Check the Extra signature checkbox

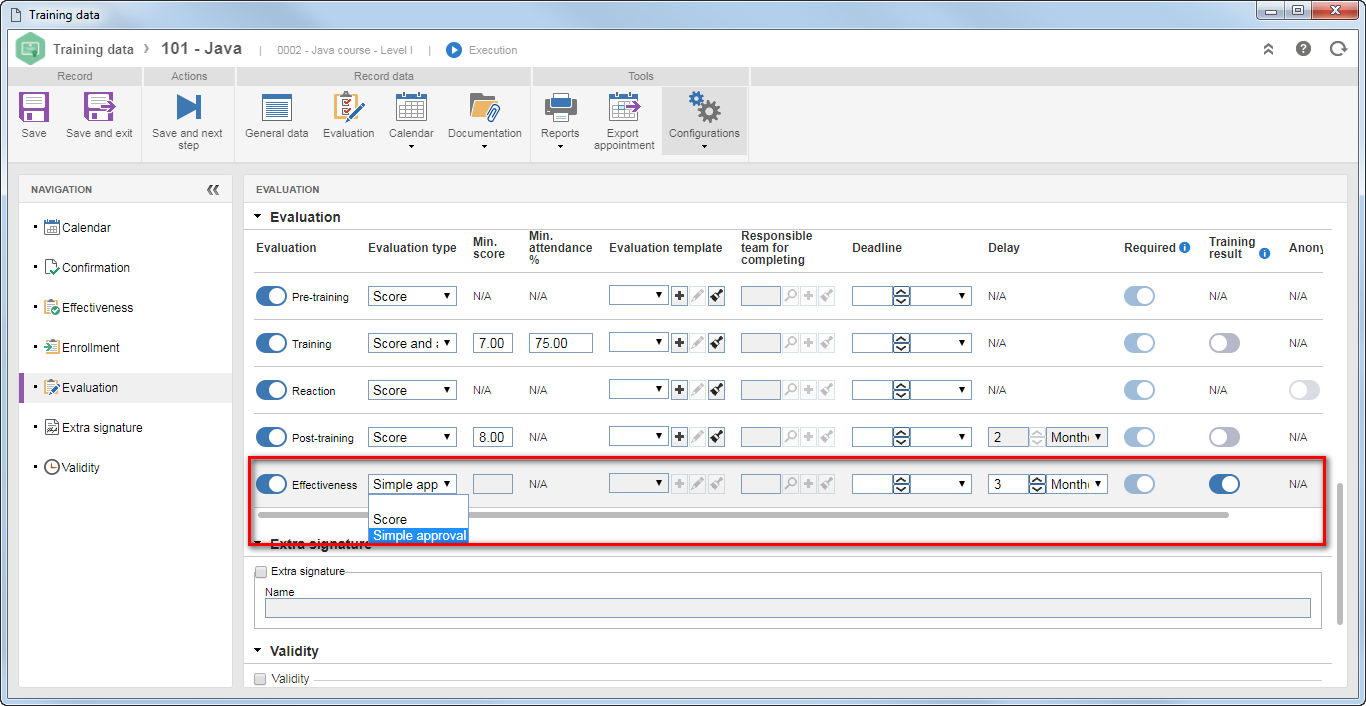click(x=261, y=572)
